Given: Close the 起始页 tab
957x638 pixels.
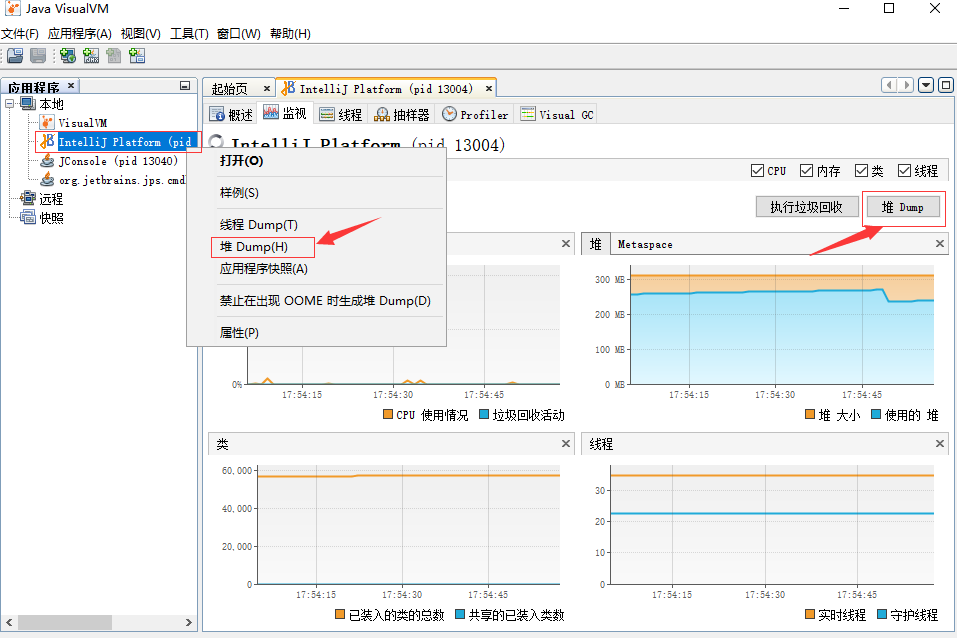Looking at the screenshot, I should [267, 89].
